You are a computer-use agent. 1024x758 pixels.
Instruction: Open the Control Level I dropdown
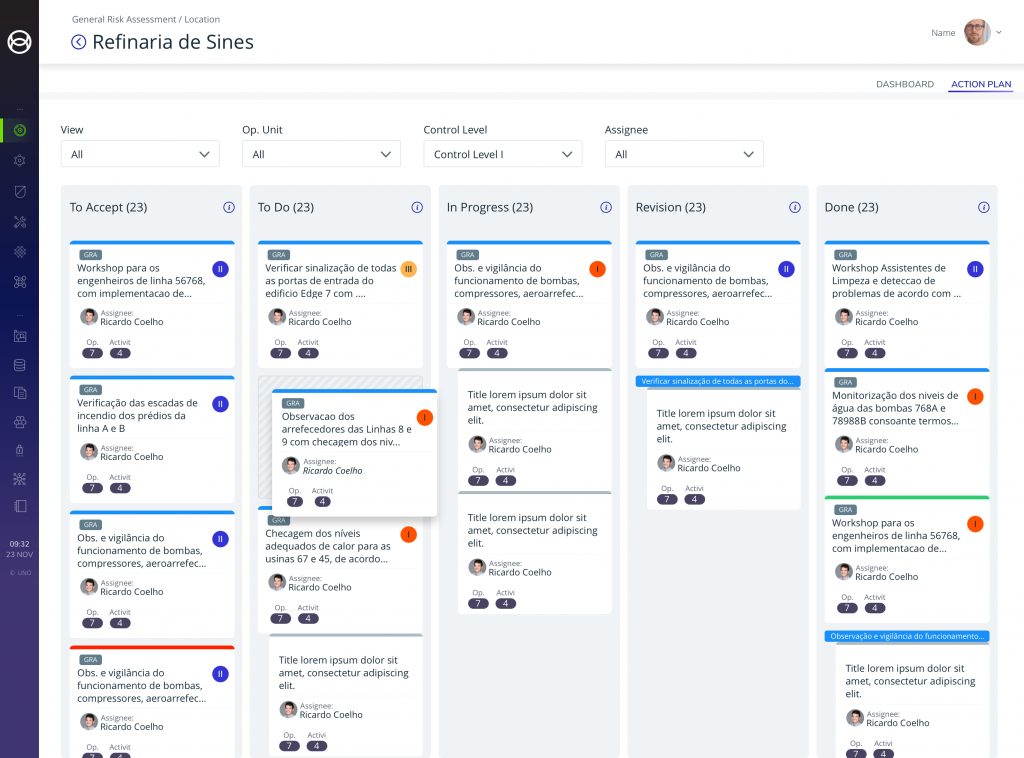tap(502, 154)
